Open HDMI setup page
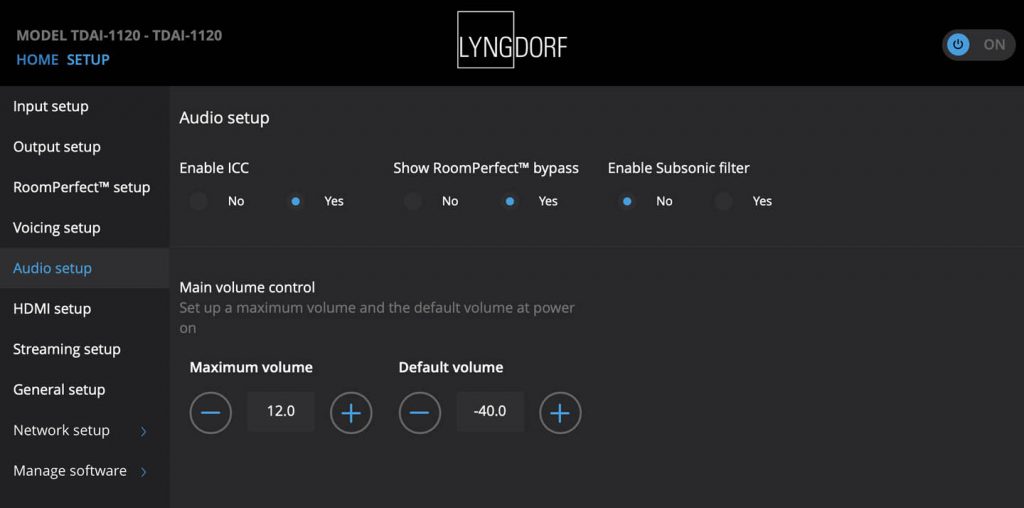This screenshot has width=1024, height=508. 84,309
